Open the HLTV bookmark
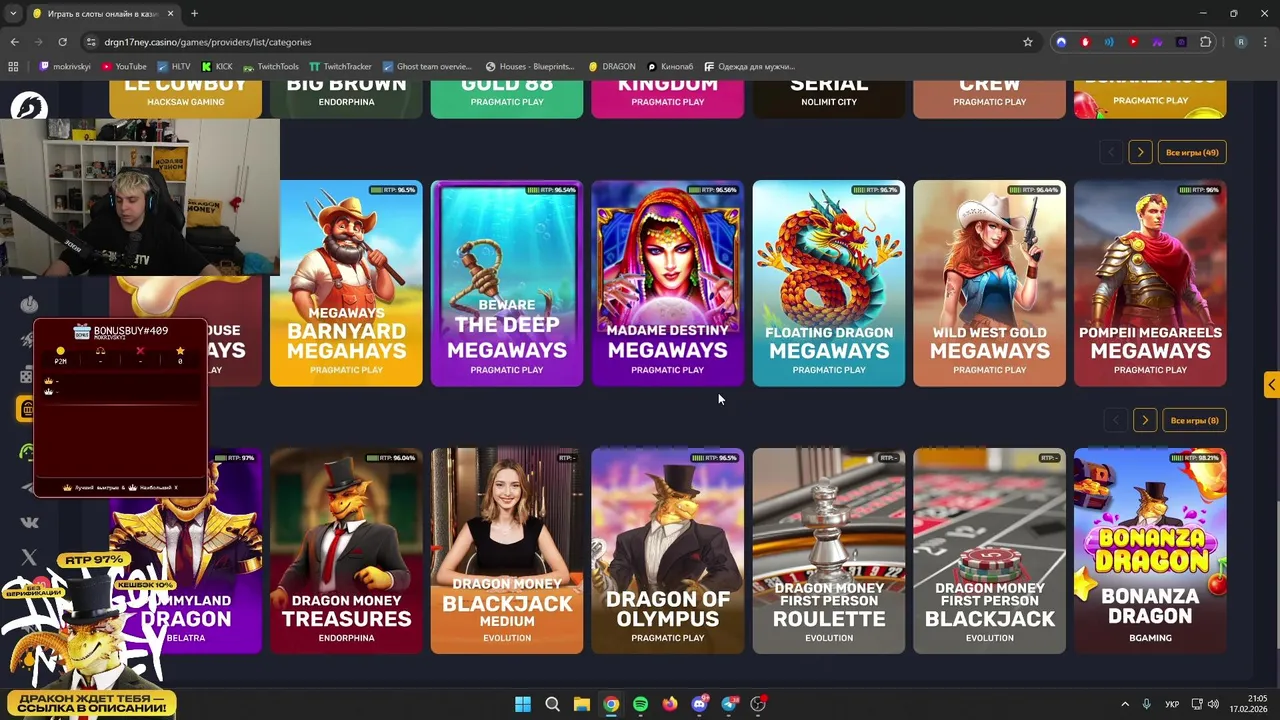Image resolution: width=1280 pixels, height=720 pixels. tap(173, 67)
